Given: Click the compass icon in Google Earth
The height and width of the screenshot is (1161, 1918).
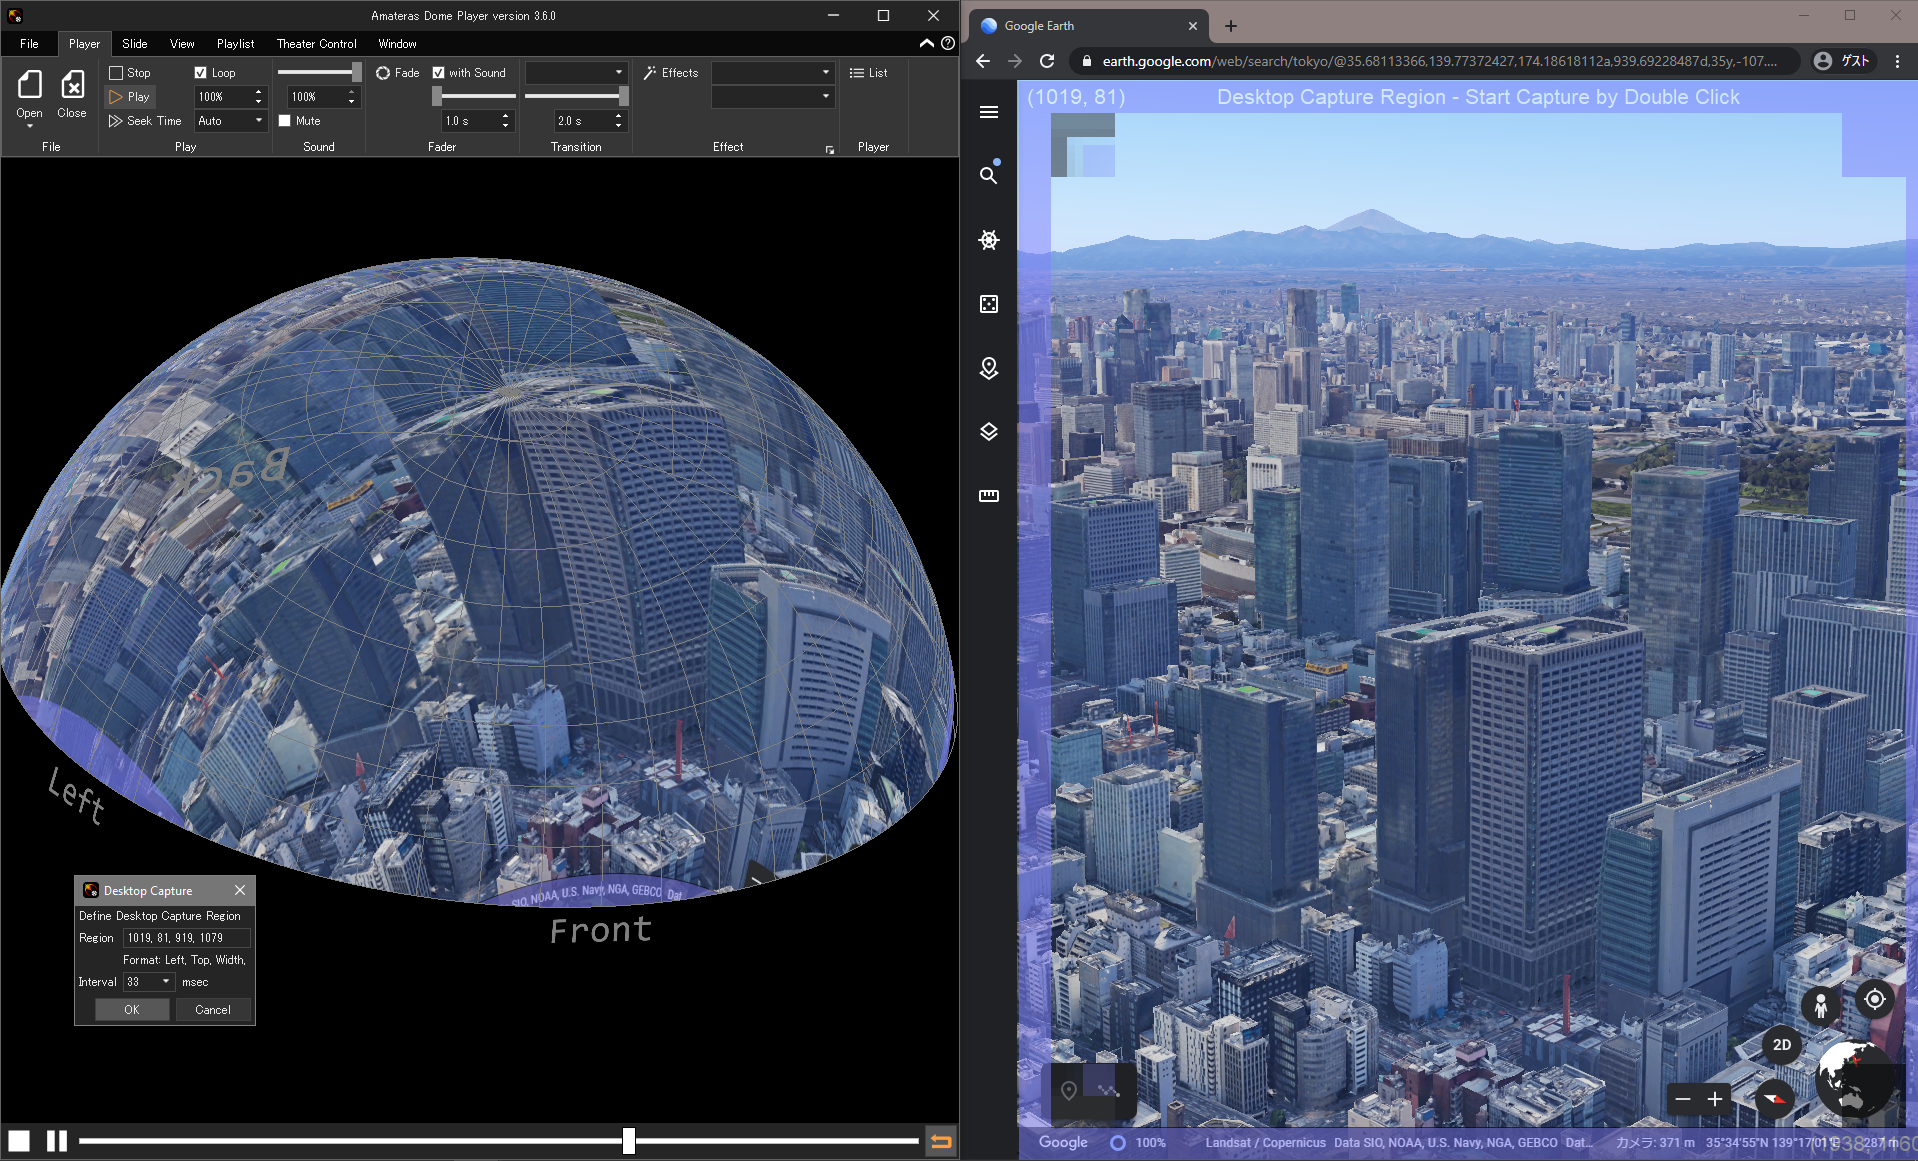Looking at the screenshot, I should (1775, 1099).
